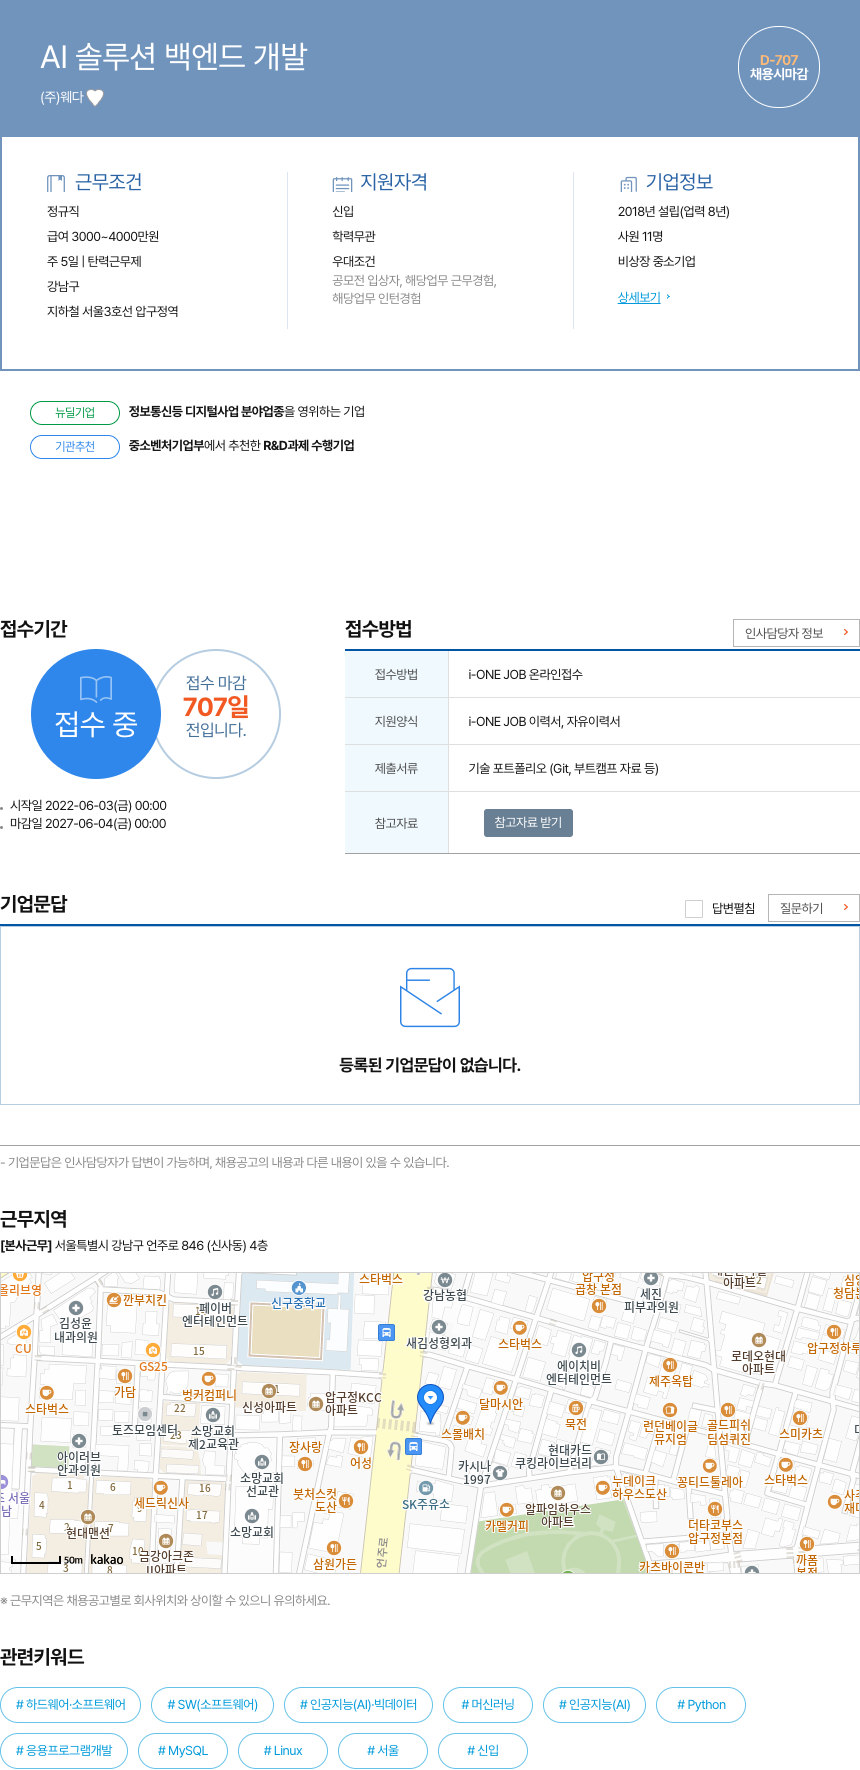The image size is (860, 1770).
Task: Click 지하철 서울3호선 압구정역 text
Action: click(113, 311)
